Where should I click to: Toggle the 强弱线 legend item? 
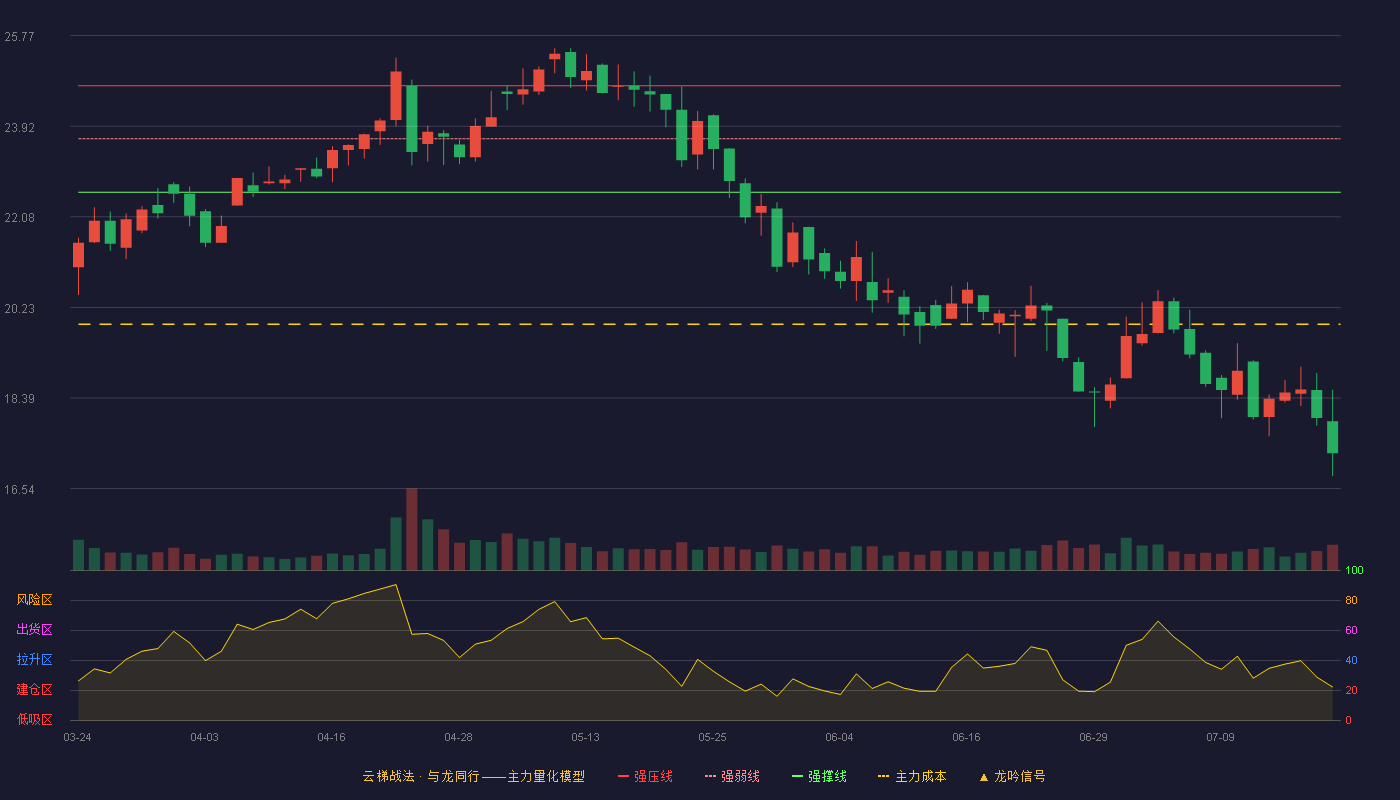[x=732, y=776]
